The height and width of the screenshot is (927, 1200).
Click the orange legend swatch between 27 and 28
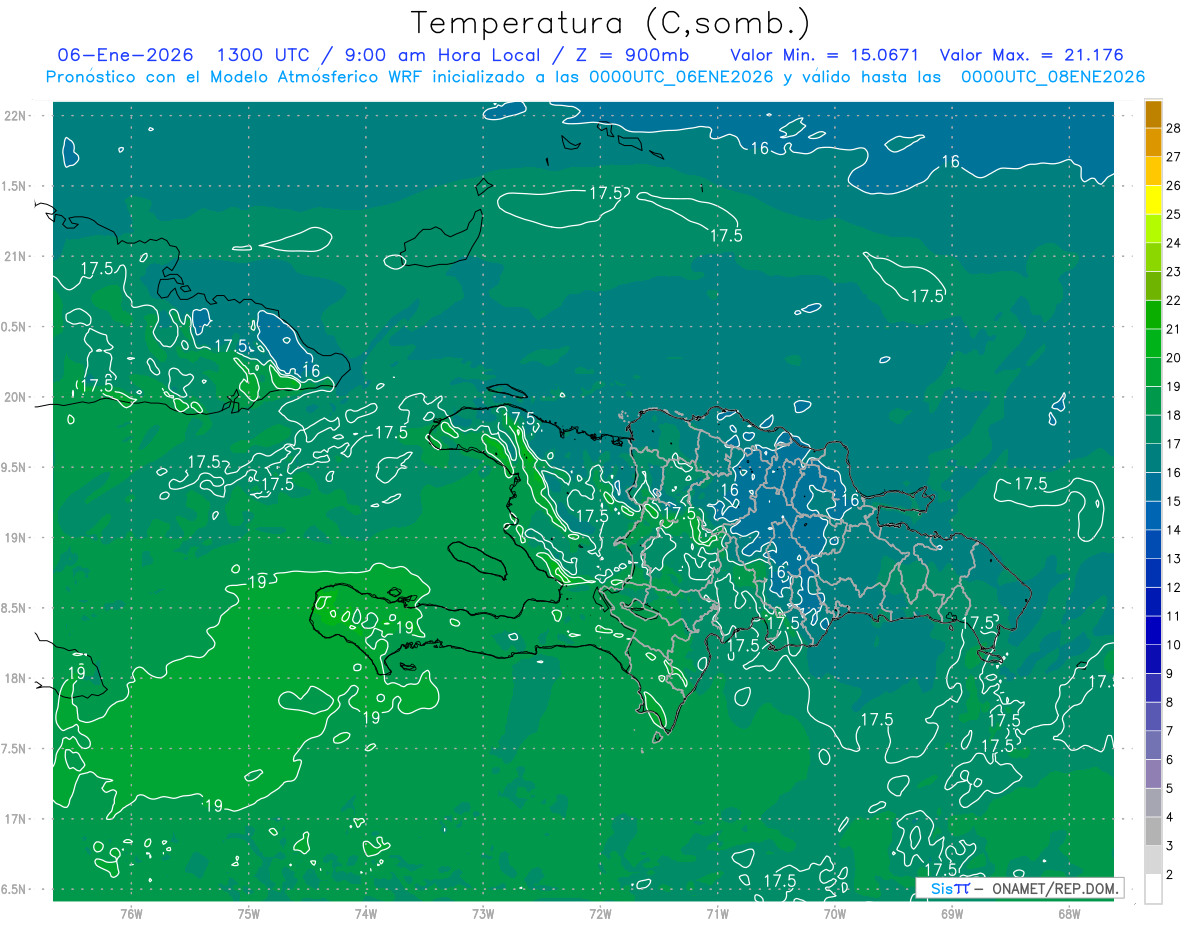[1153, 141]
